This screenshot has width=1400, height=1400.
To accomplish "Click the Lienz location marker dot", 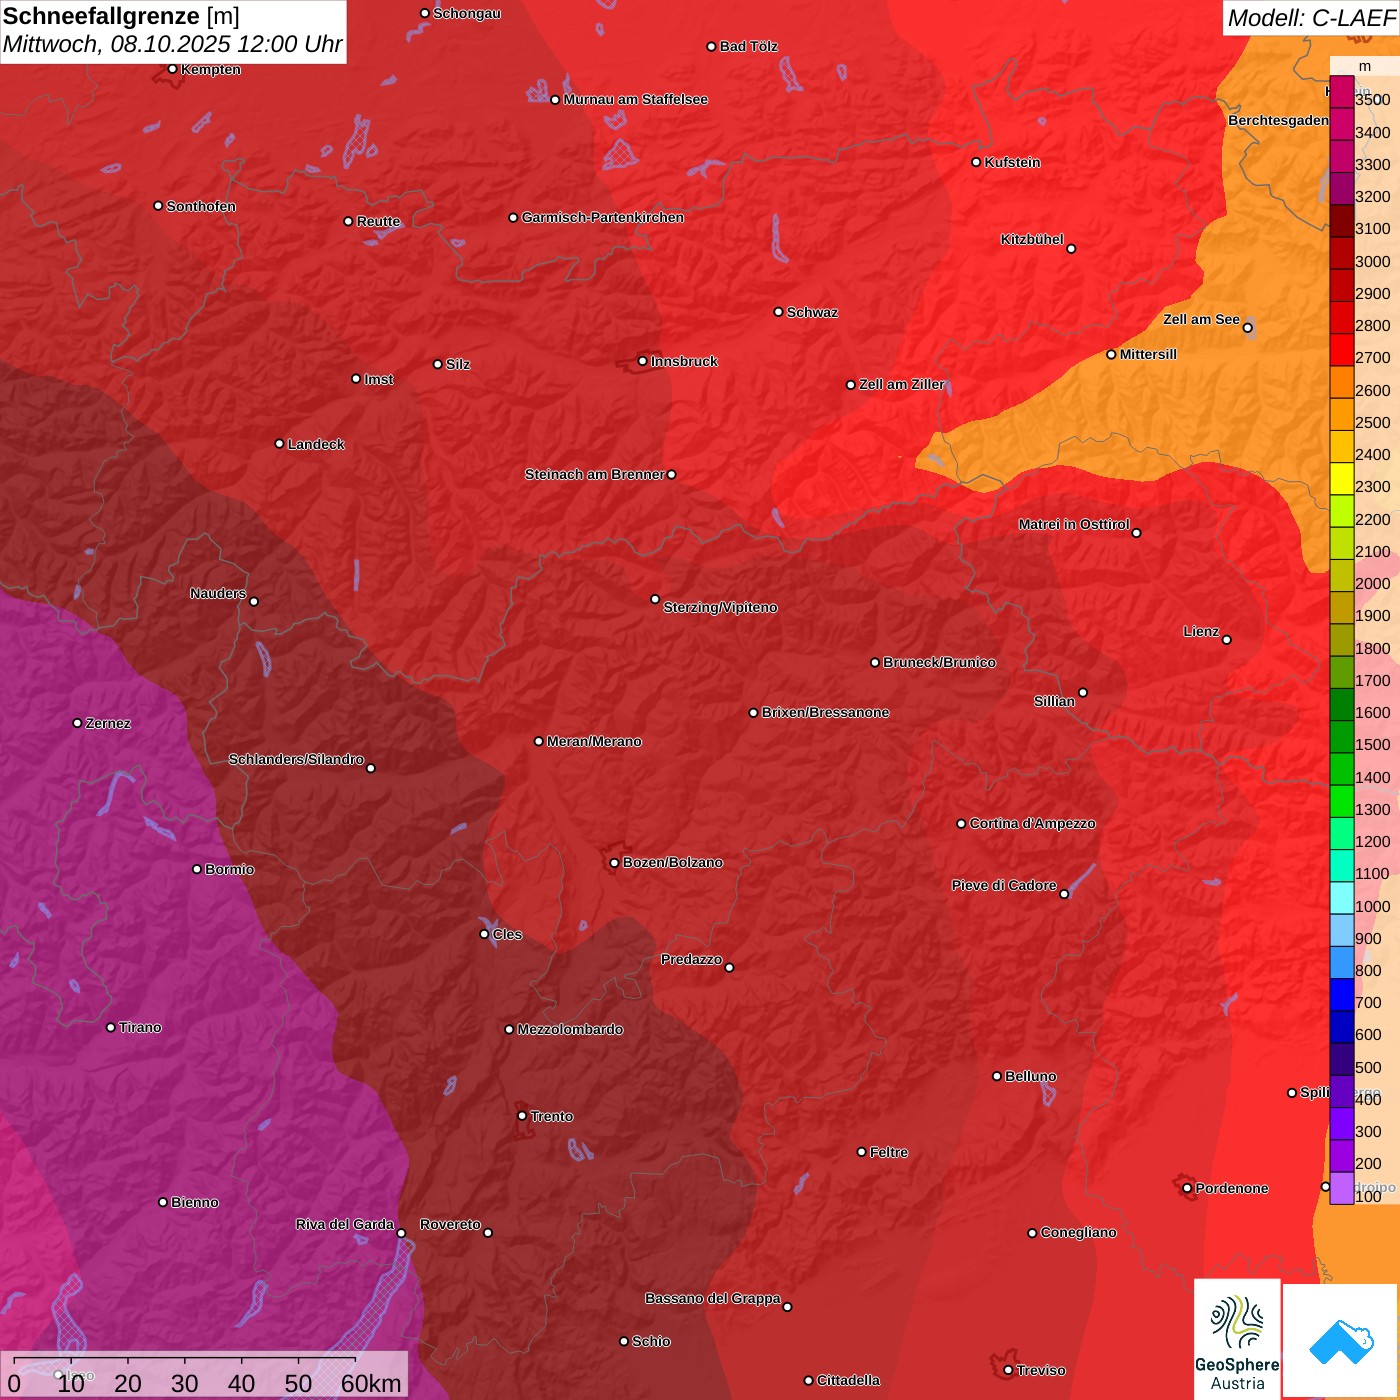I will click(1227, 640).
